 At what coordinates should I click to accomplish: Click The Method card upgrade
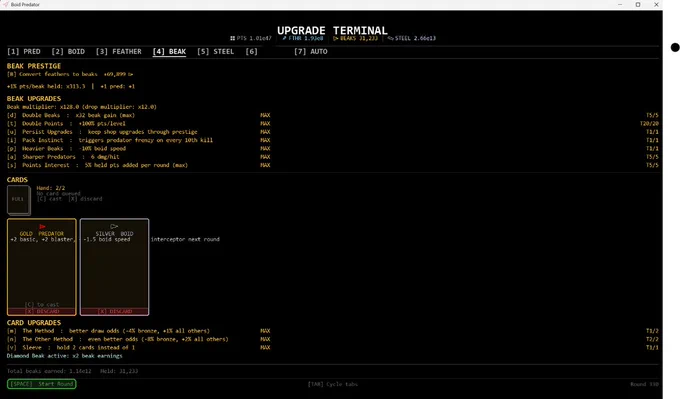pyautogui.click(x=333, y=331)
